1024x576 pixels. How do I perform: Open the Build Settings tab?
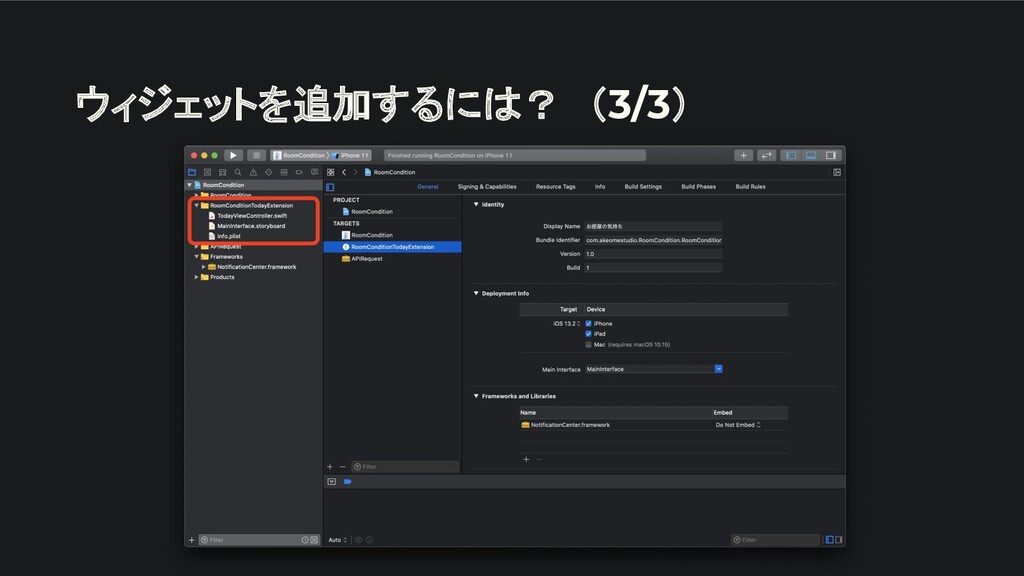click(643, 187)
